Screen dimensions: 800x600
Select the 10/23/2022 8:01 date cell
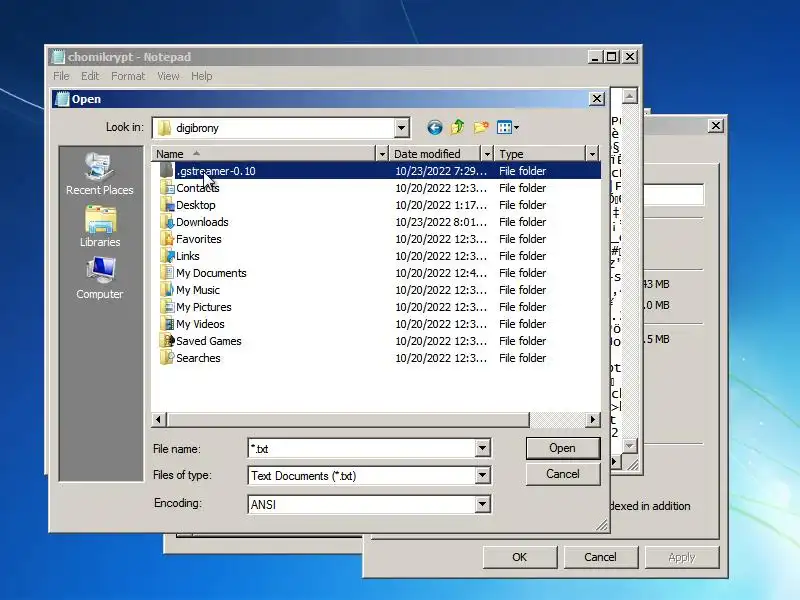441,222
